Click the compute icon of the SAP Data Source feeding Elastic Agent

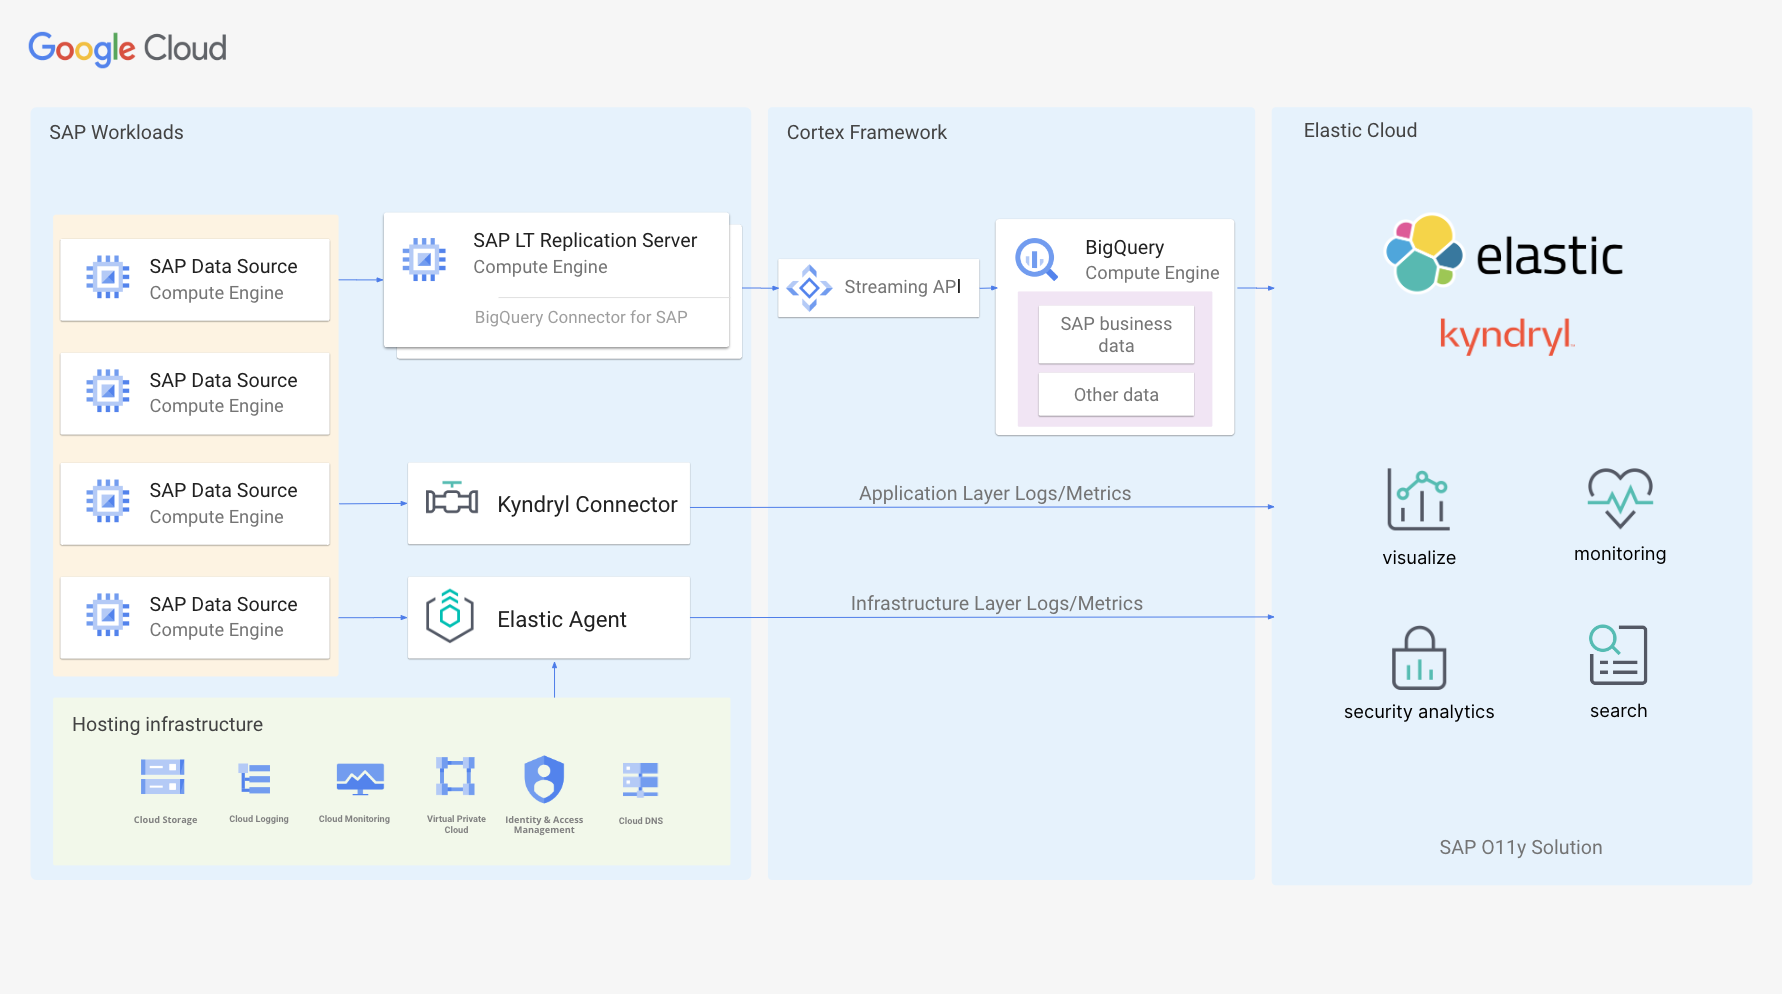pyautogui.click(x=108, y=615)
